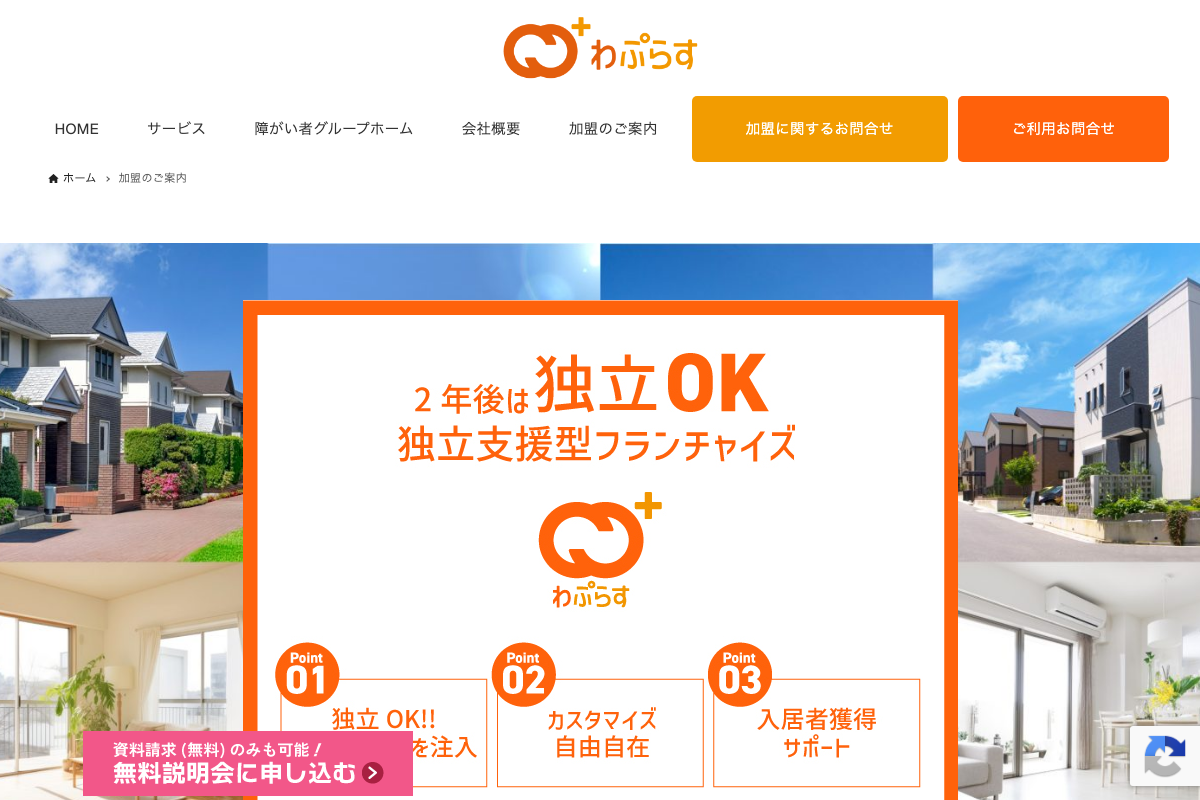Click the 独立 OK!! point text
The width and height of the screenshot is (1200, 800).
point(384,719)
